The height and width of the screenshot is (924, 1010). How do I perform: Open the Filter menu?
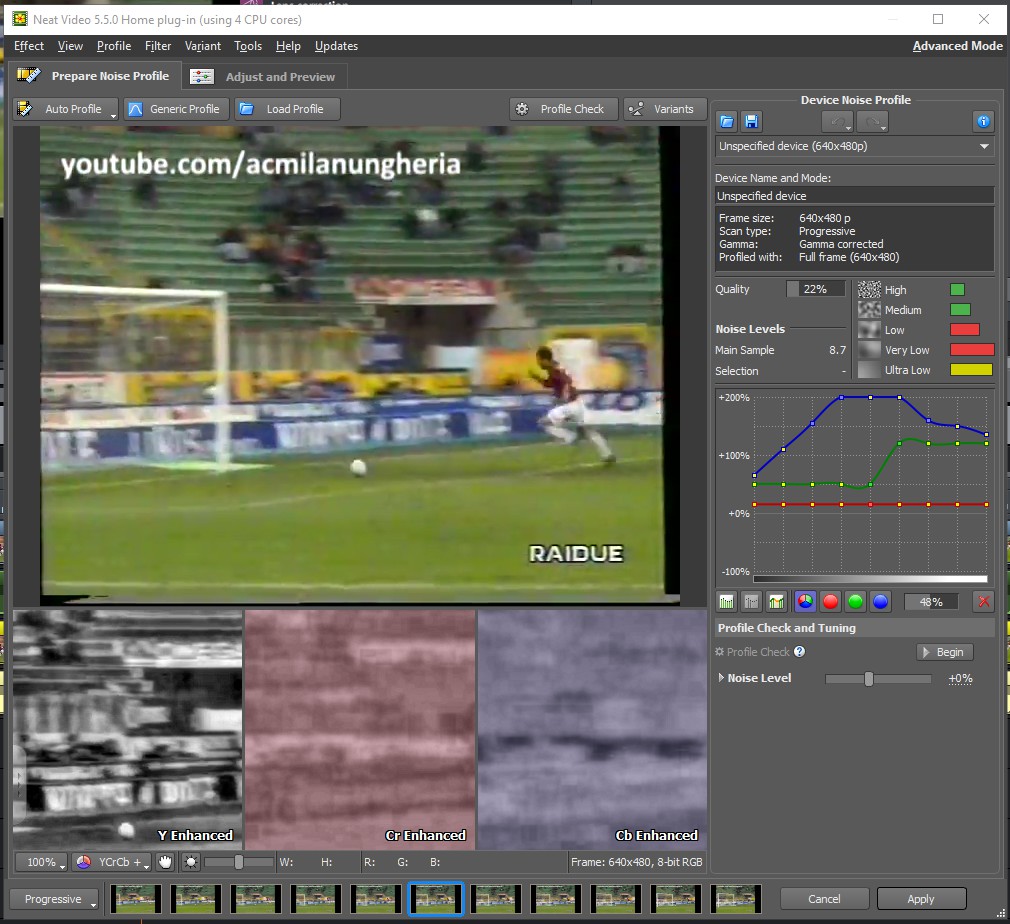pyautogui.click(x=158, y=46)
